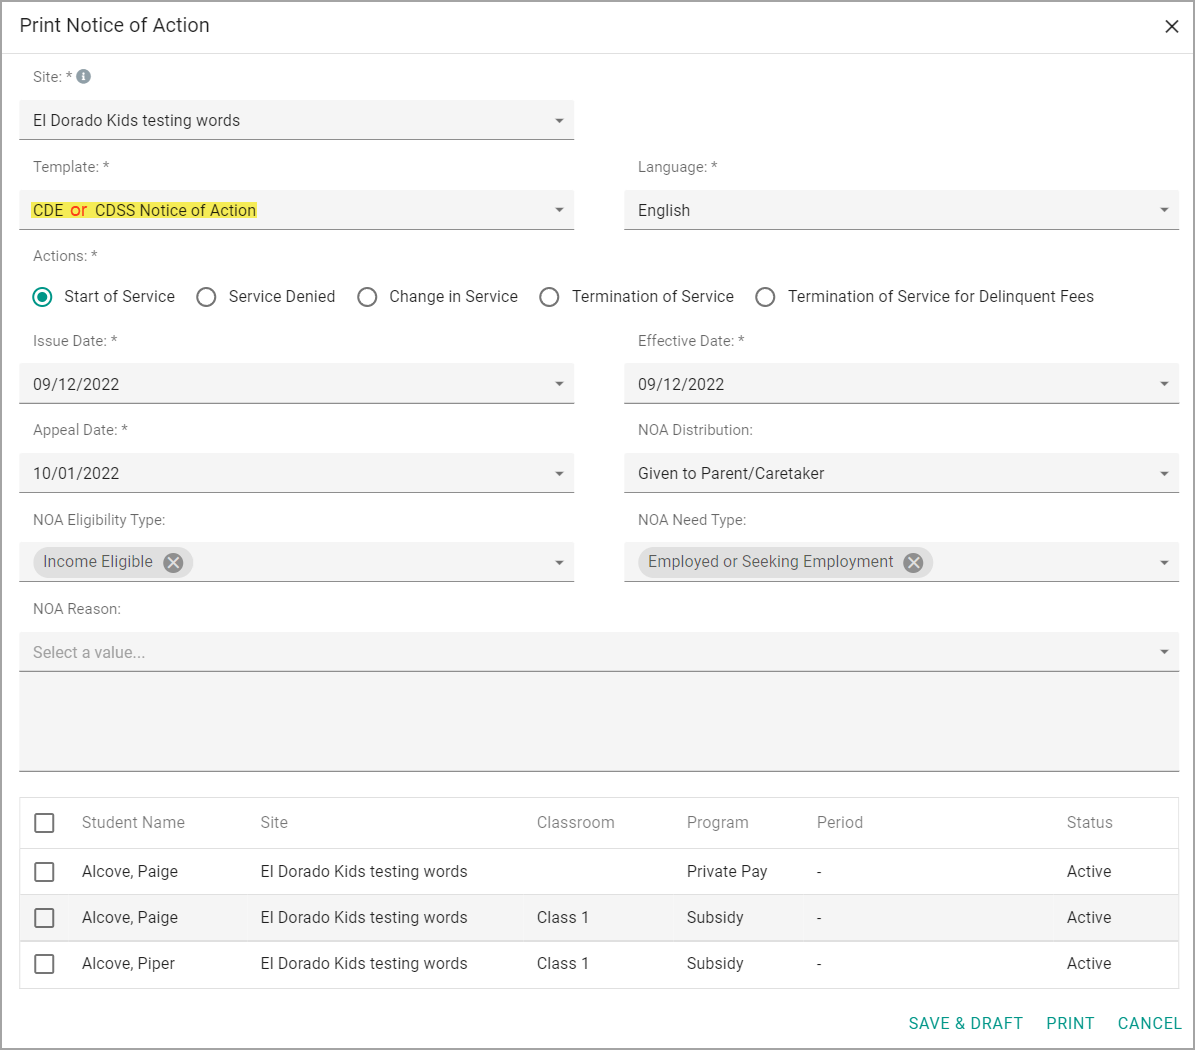Click inside the NOA Reason text area
This screenshot has width=1195, height=1050.
coord(599,722)
